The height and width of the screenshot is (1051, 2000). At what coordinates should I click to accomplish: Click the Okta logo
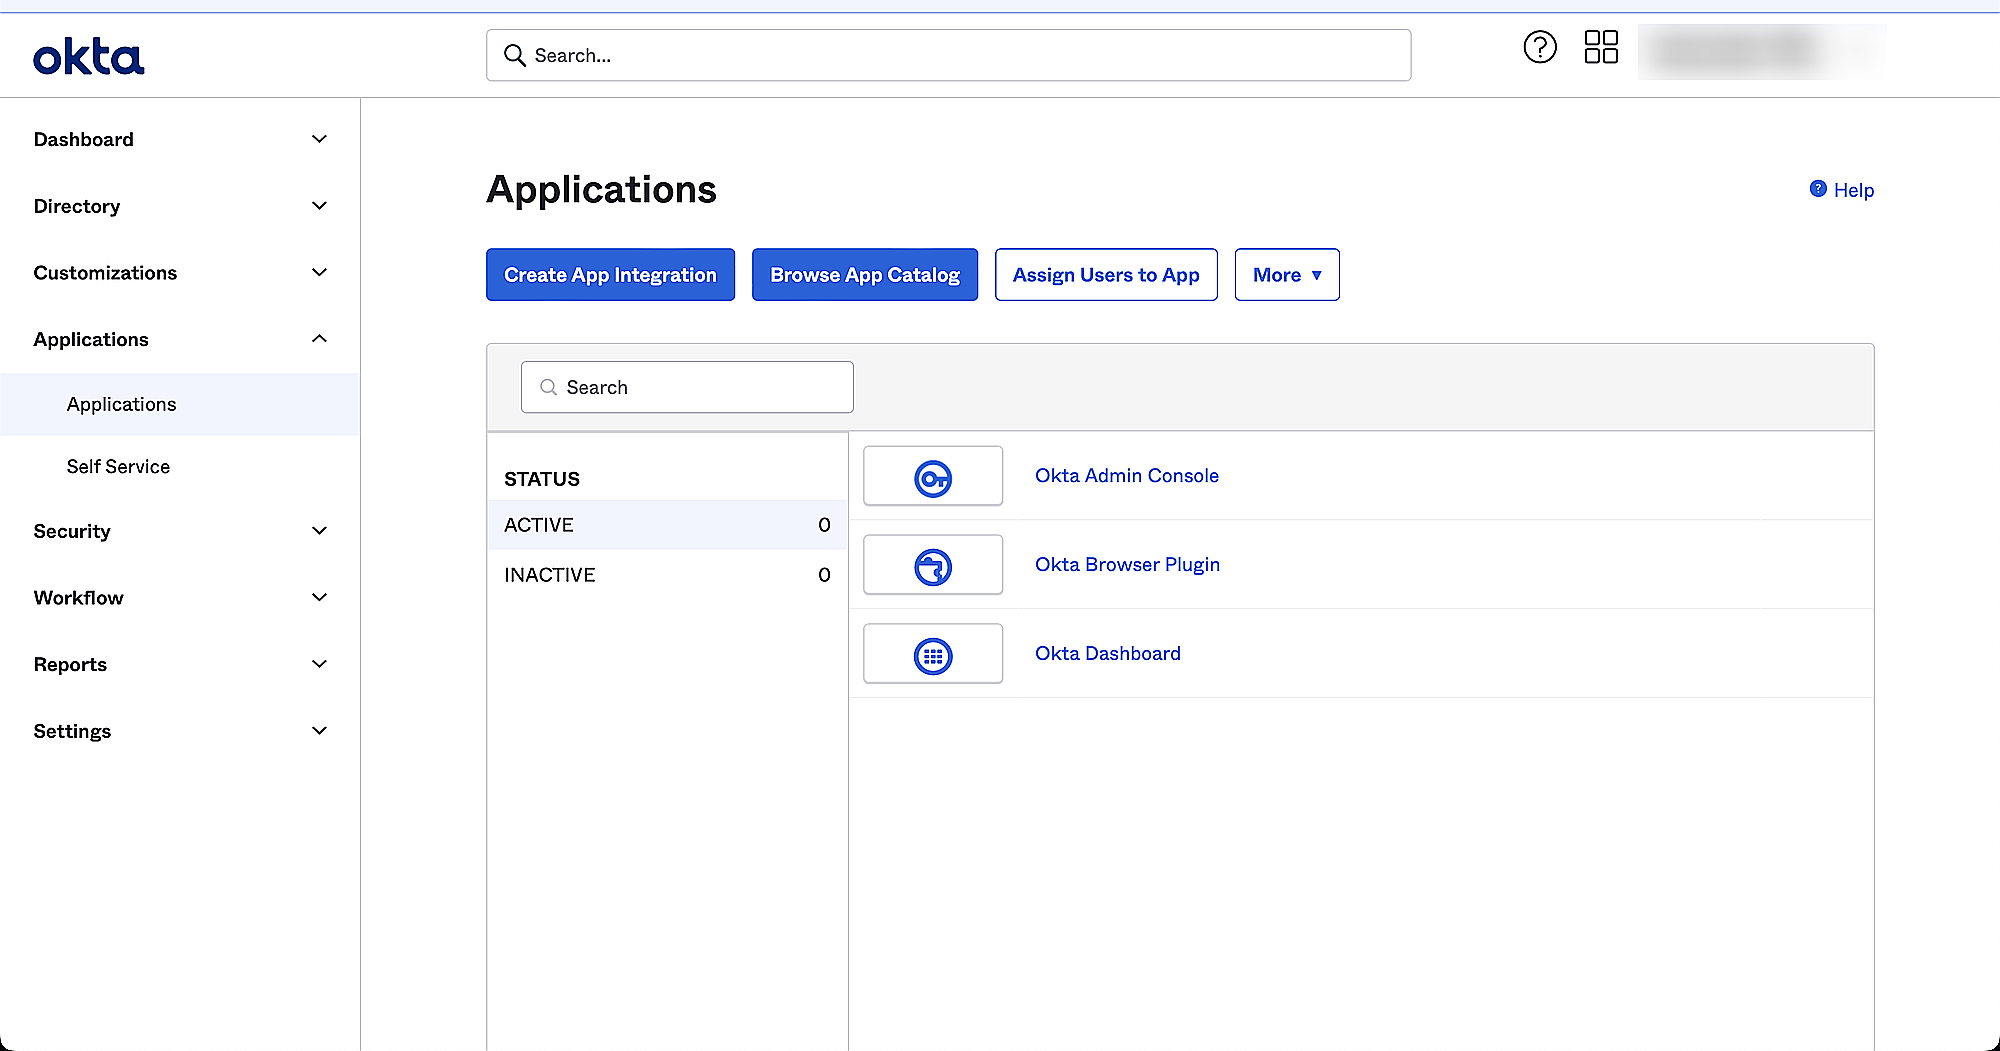coord(89,57)
